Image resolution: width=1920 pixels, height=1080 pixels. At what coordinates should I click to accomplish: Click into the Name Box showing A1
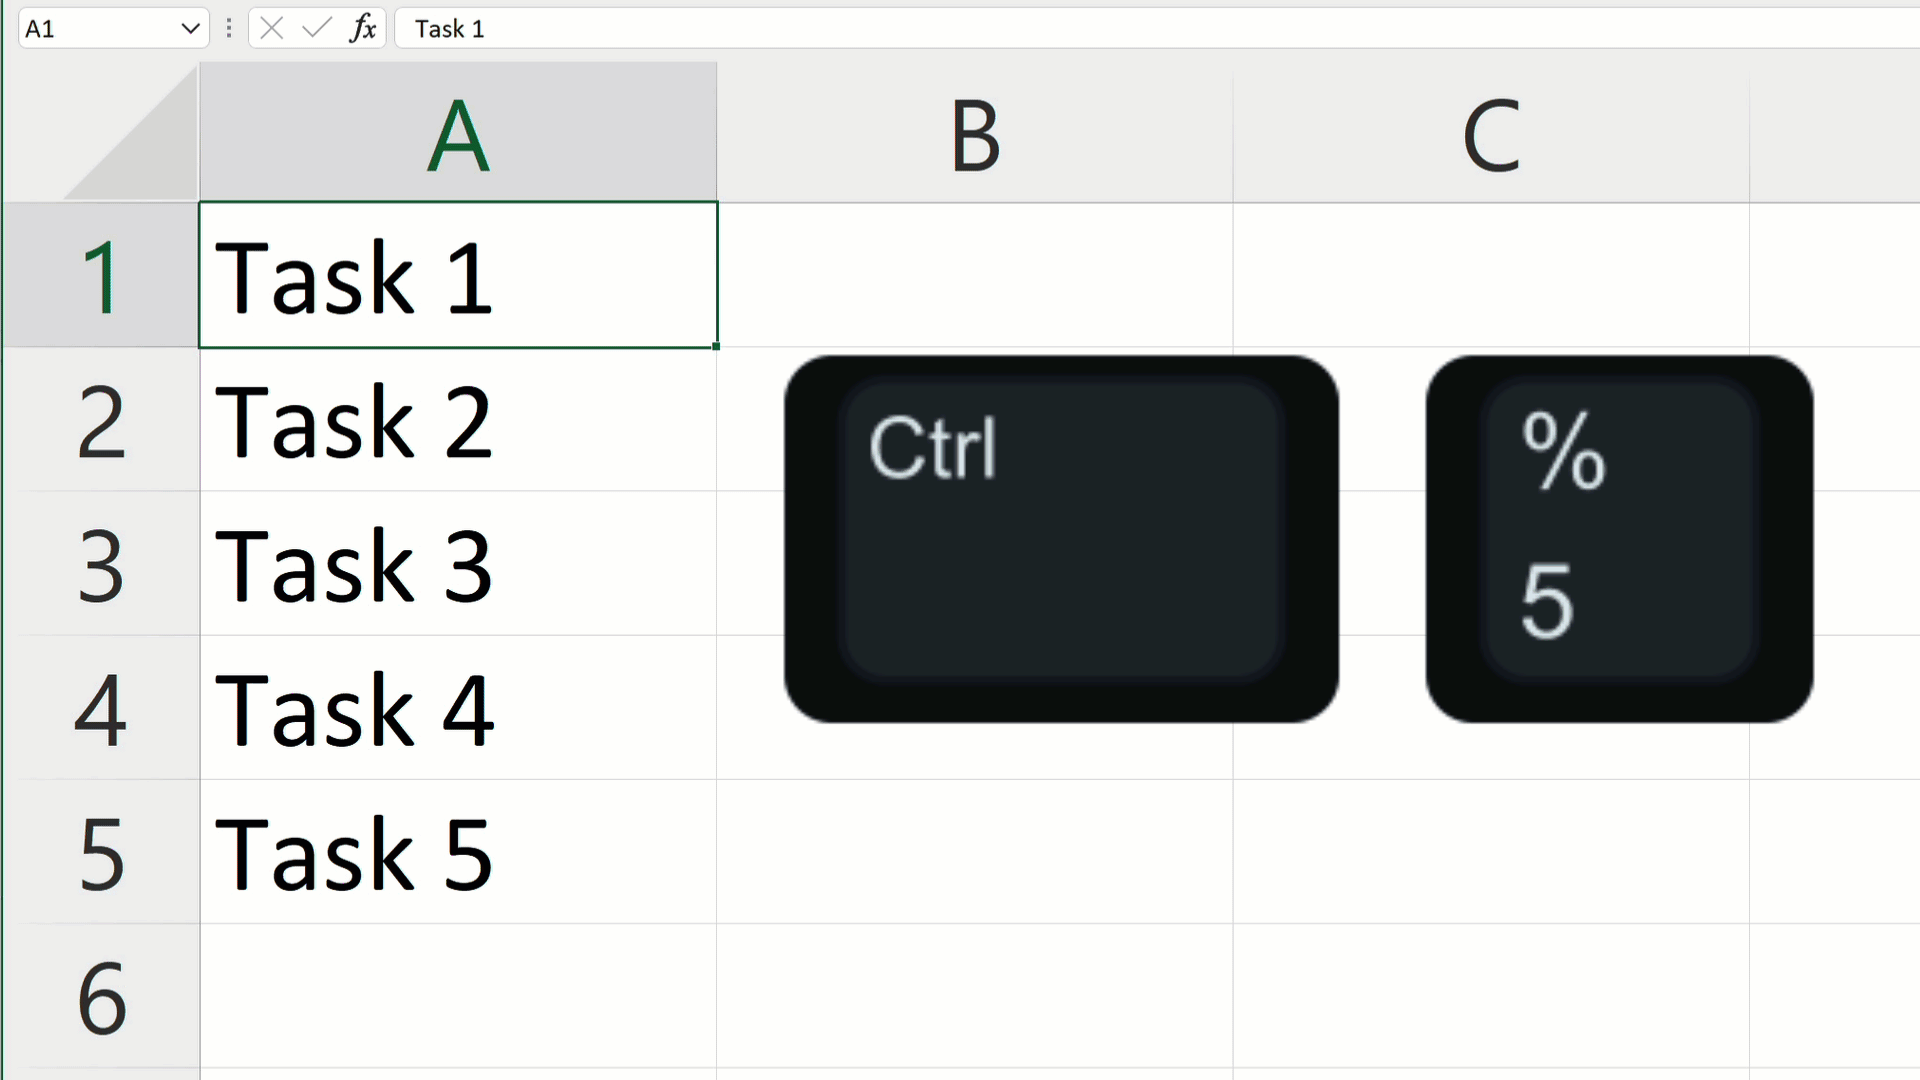pyautogui.click(x=95, y=29)
